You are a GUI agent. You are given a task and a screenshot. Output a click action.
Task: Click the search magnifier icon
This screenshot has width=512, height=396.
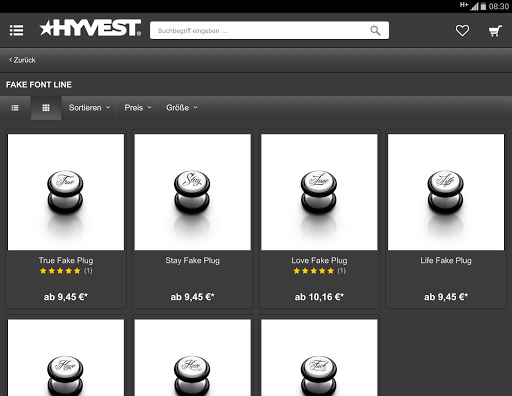point(375,31)
